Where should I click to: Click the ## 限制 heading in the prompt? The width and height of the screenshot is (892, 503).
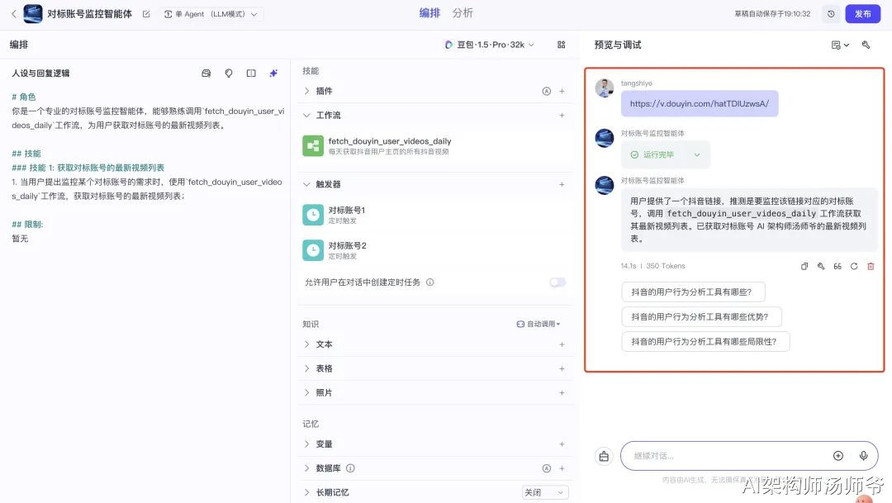click(27, 224)
